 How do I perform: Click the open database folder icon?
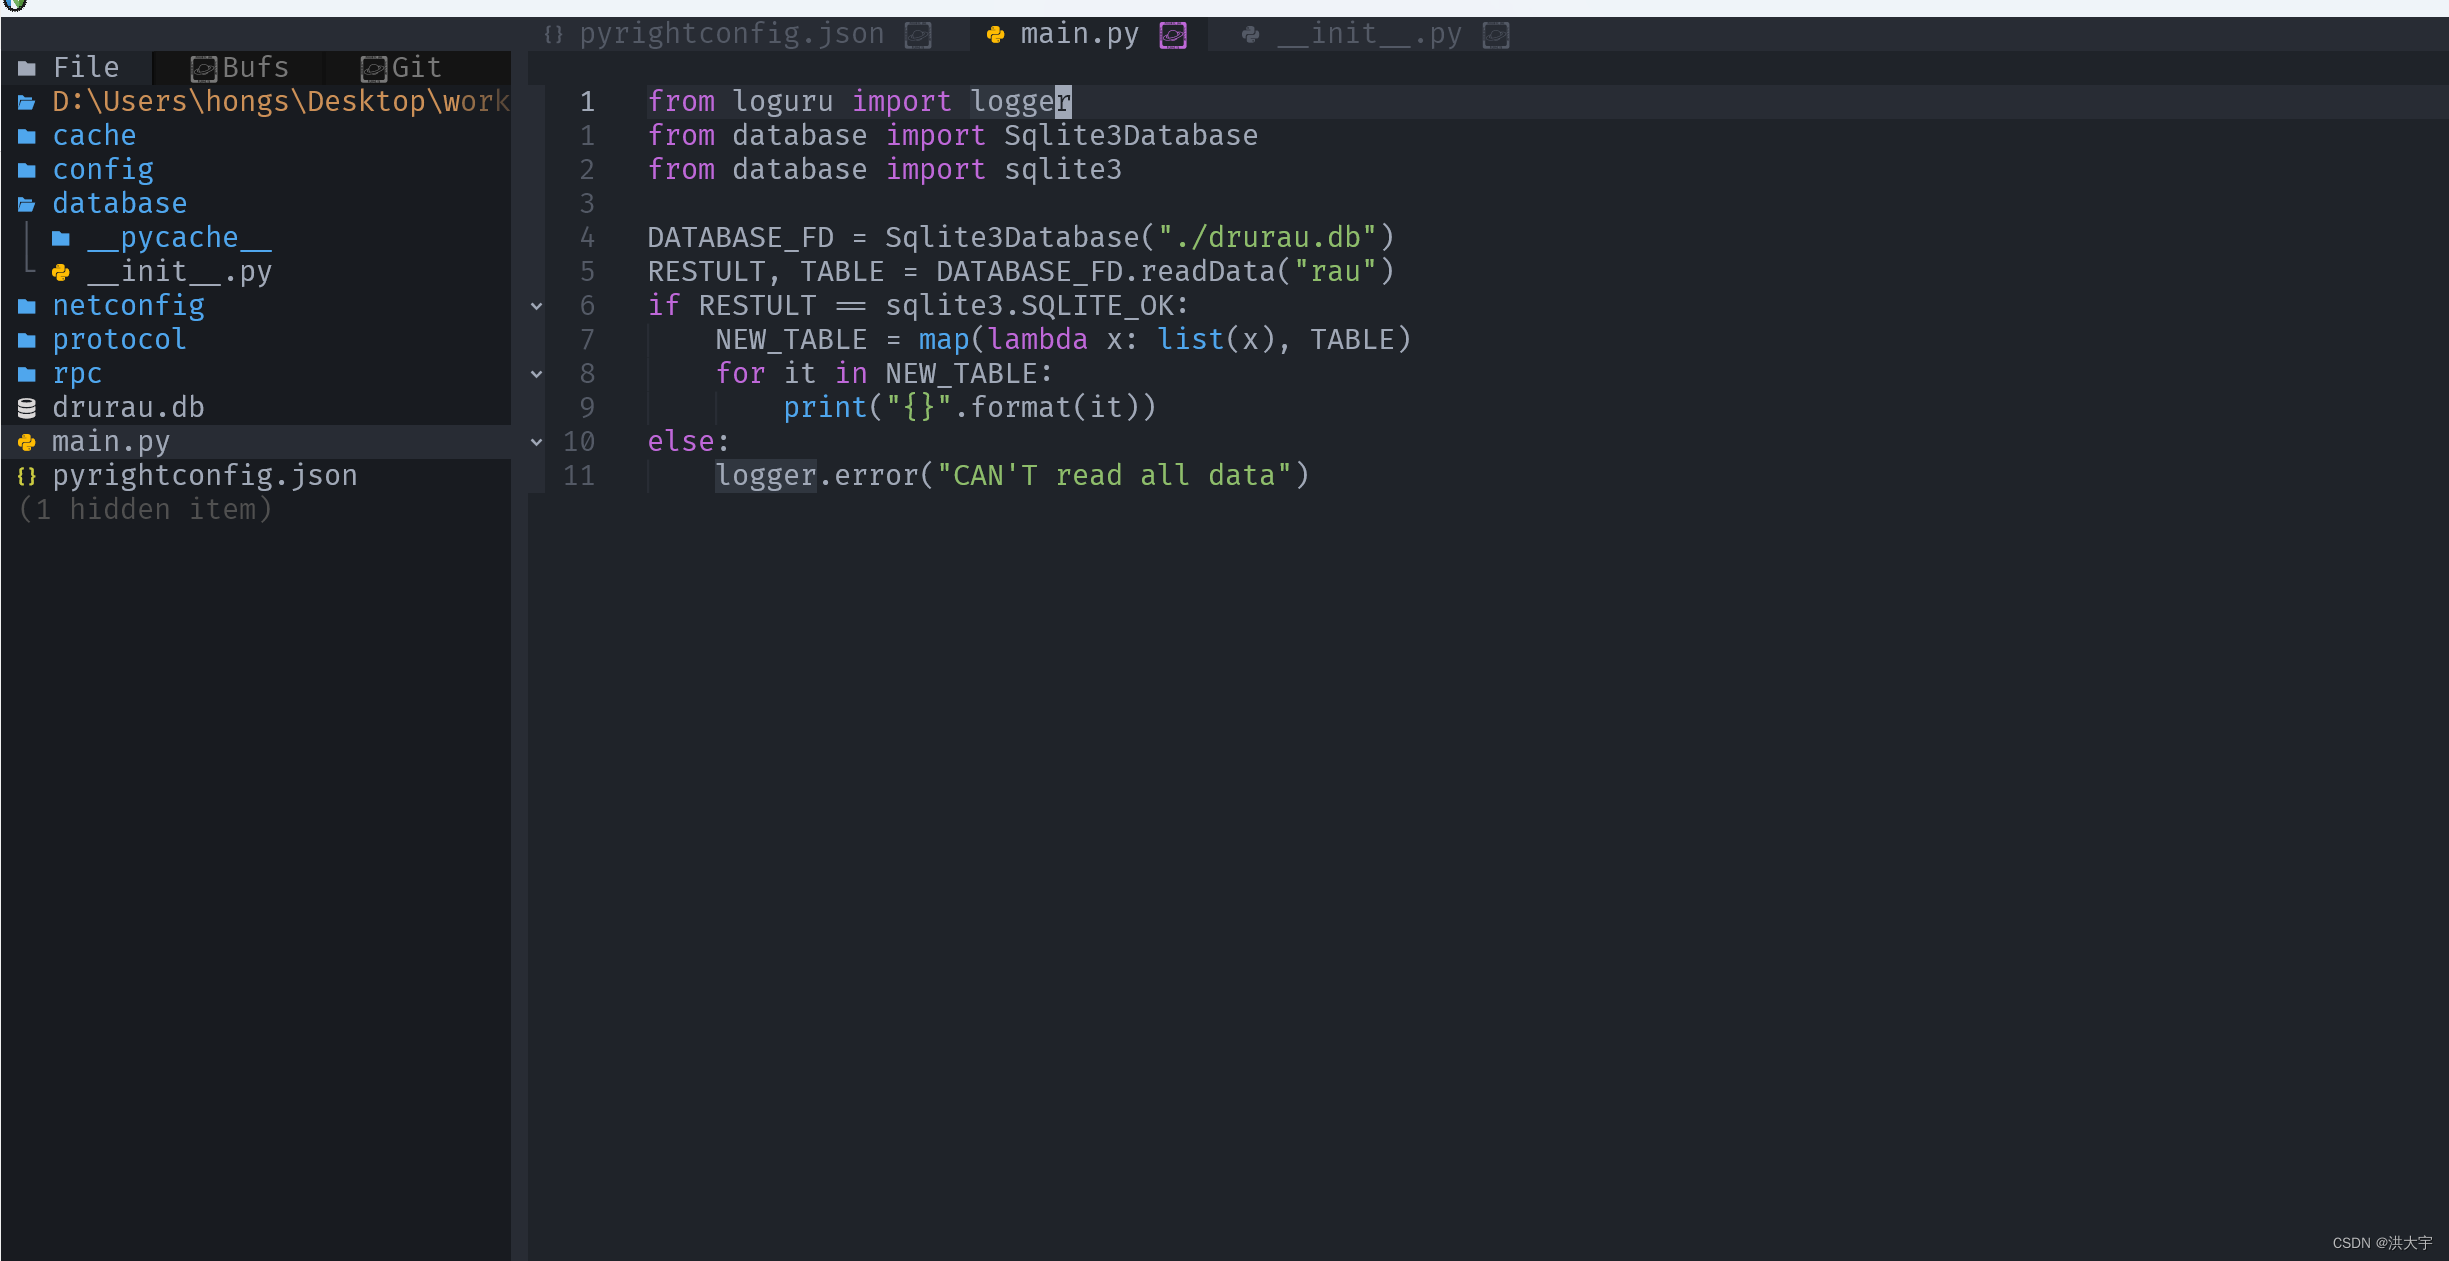pos(27,204)
